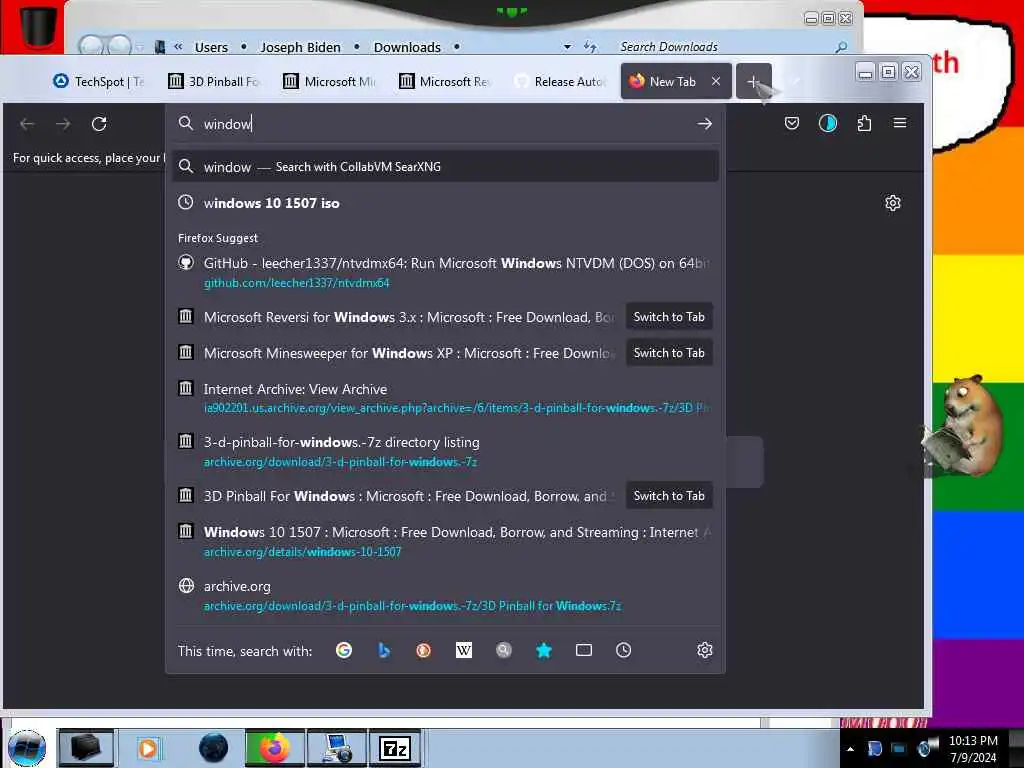Click Switch to Tab for Microsoft Reversi
This screenshot has width=1024, height=768.
coord(669,317)
